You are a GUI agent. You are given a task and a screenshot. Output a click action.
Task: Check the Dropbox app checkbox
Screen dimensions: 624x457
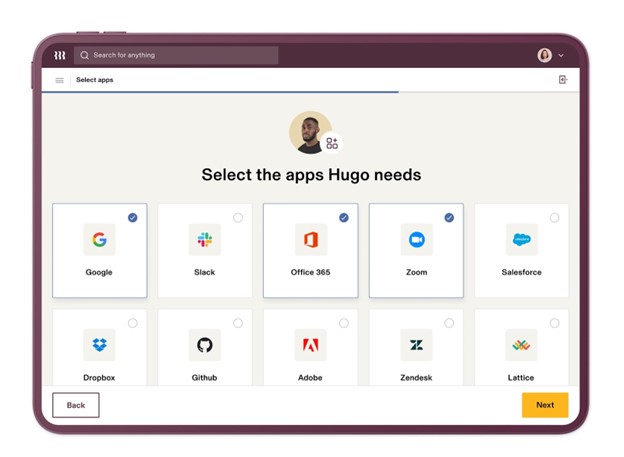[133, 323]
